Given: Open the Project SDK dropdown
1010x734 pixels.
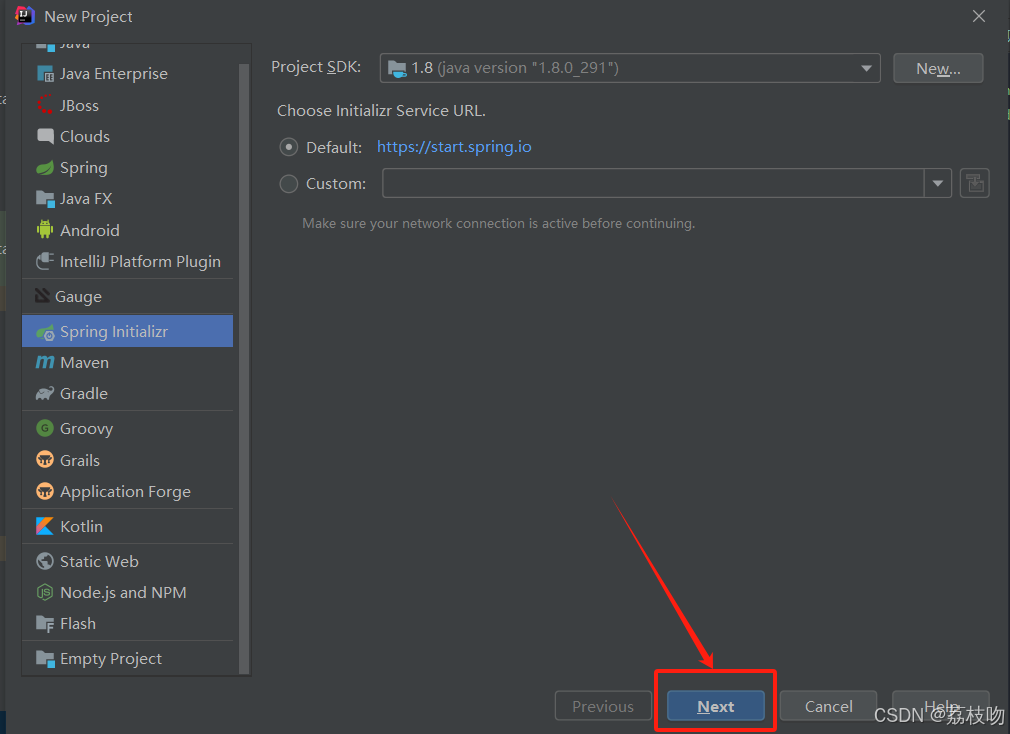Looking at the screenshot, I should click(x=630, y=68).
